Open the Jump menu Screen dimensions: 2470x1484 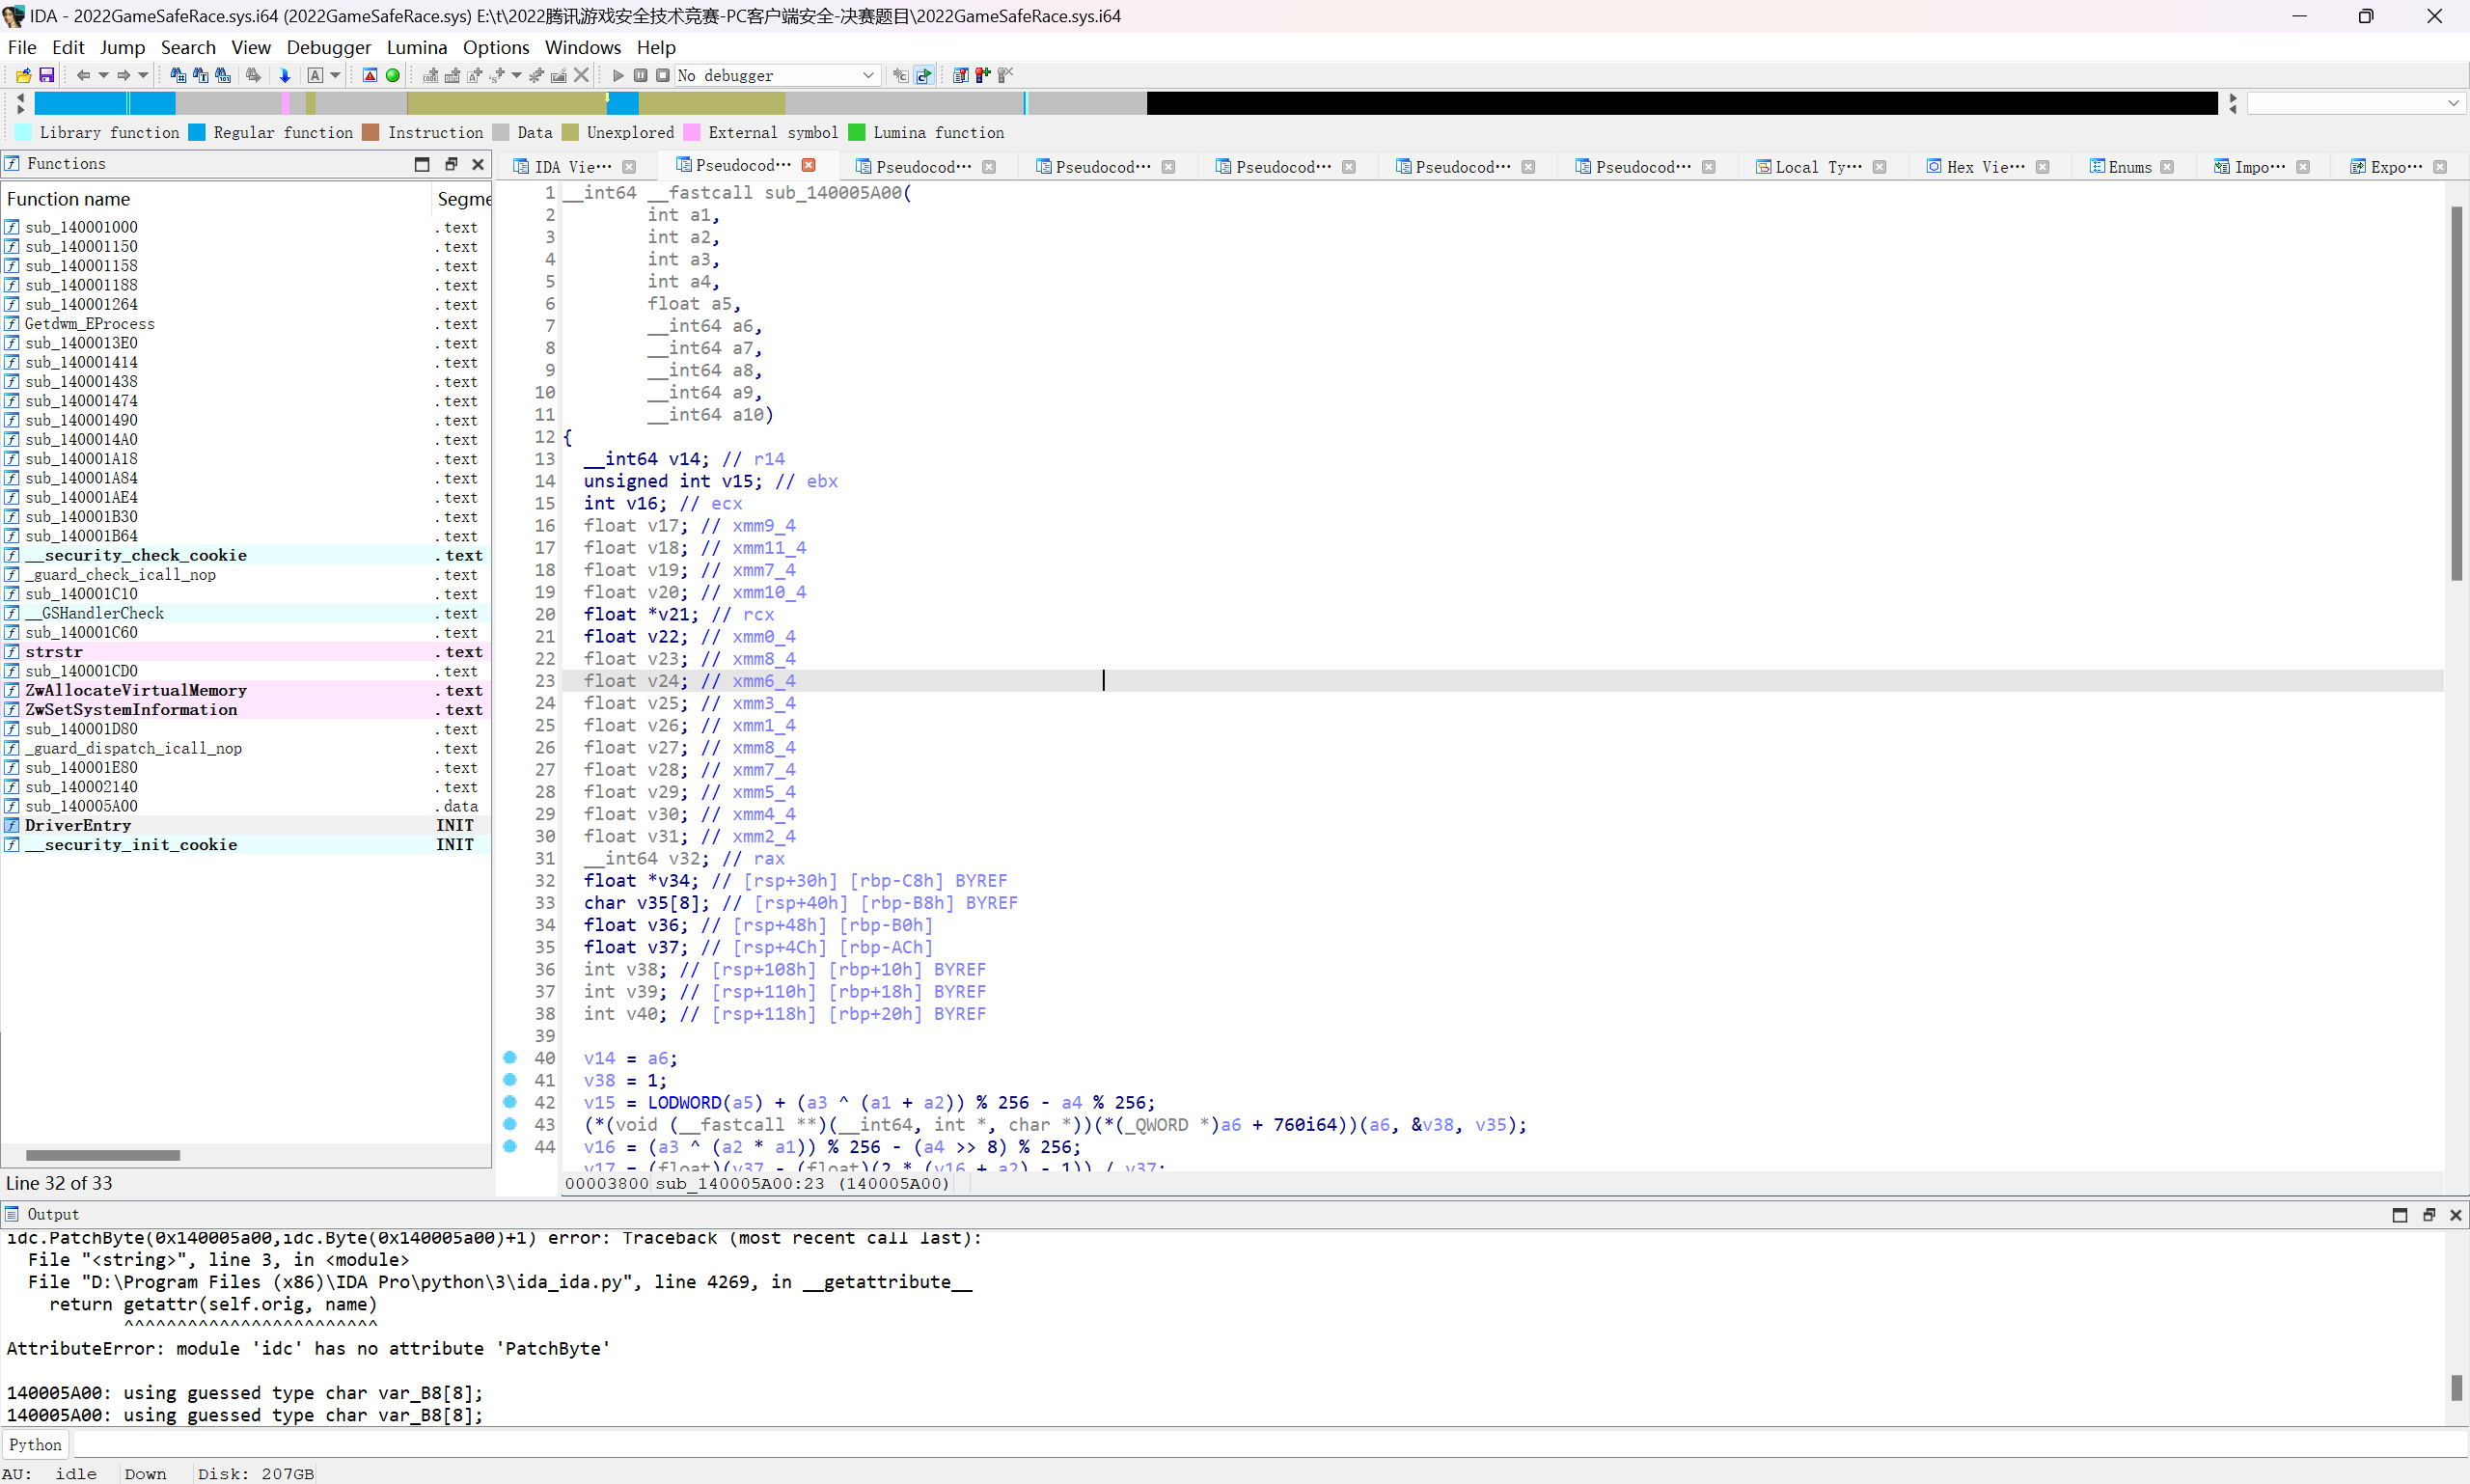(x=122, y=47)
